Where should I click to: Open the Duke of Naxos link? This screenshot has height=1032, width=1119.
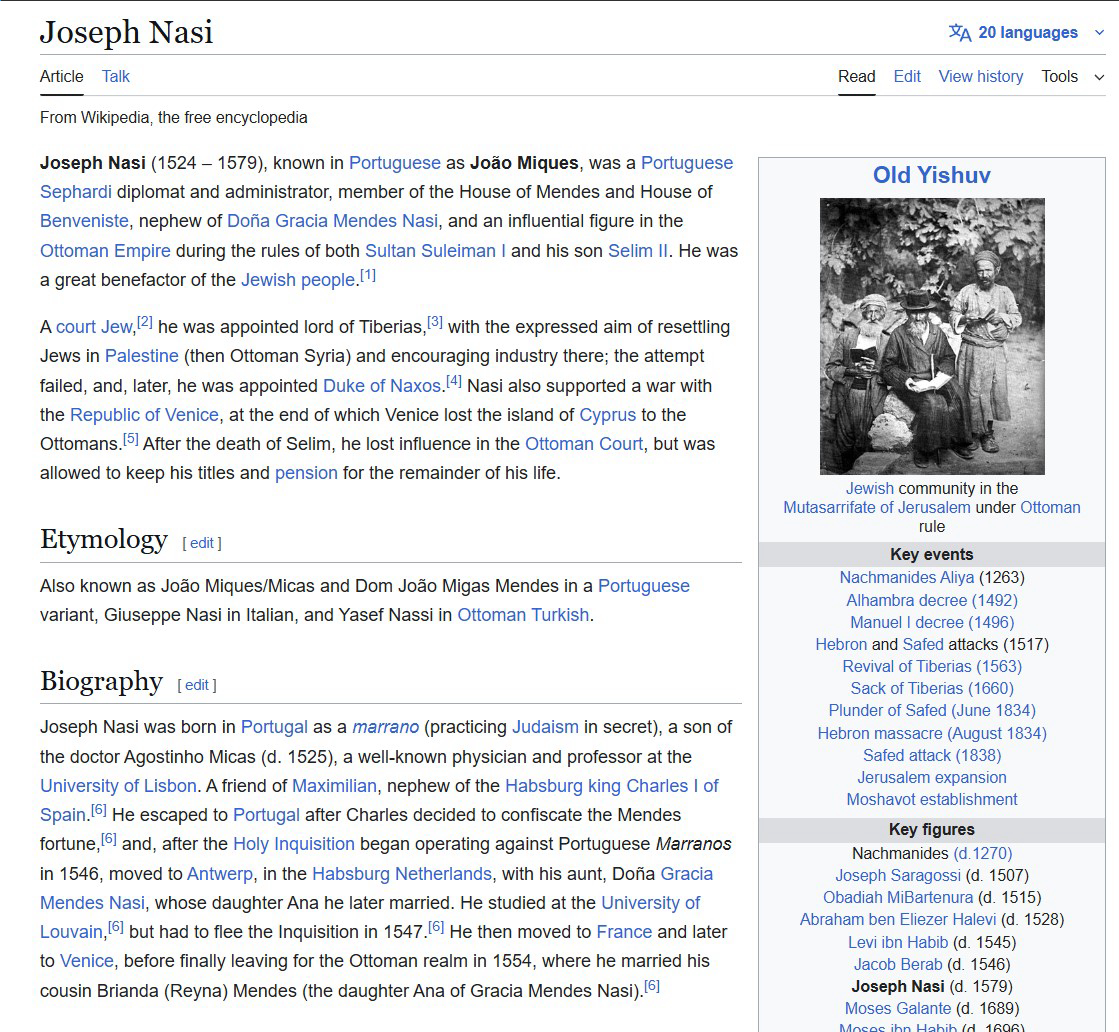382,386
